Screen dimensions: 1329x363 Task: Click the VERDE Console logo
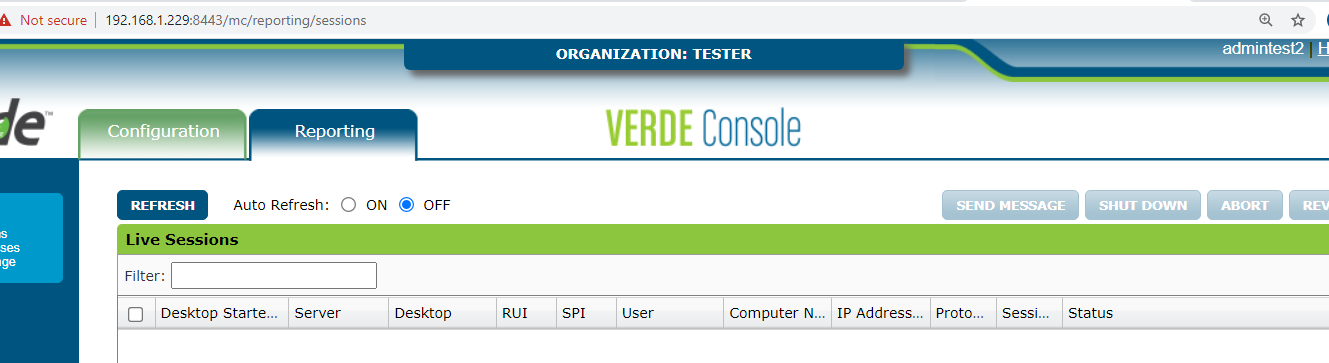703,128
